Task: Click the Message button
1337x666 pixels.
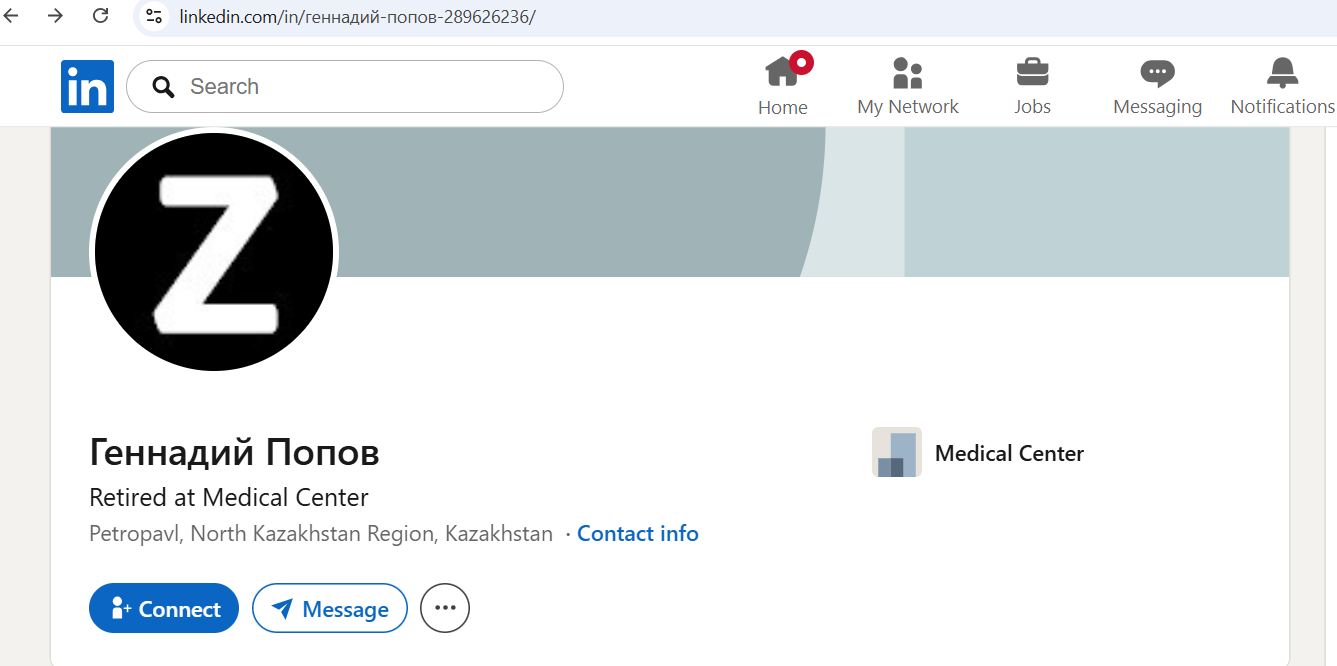Action: pyautogui.click(x=330, y=608)
